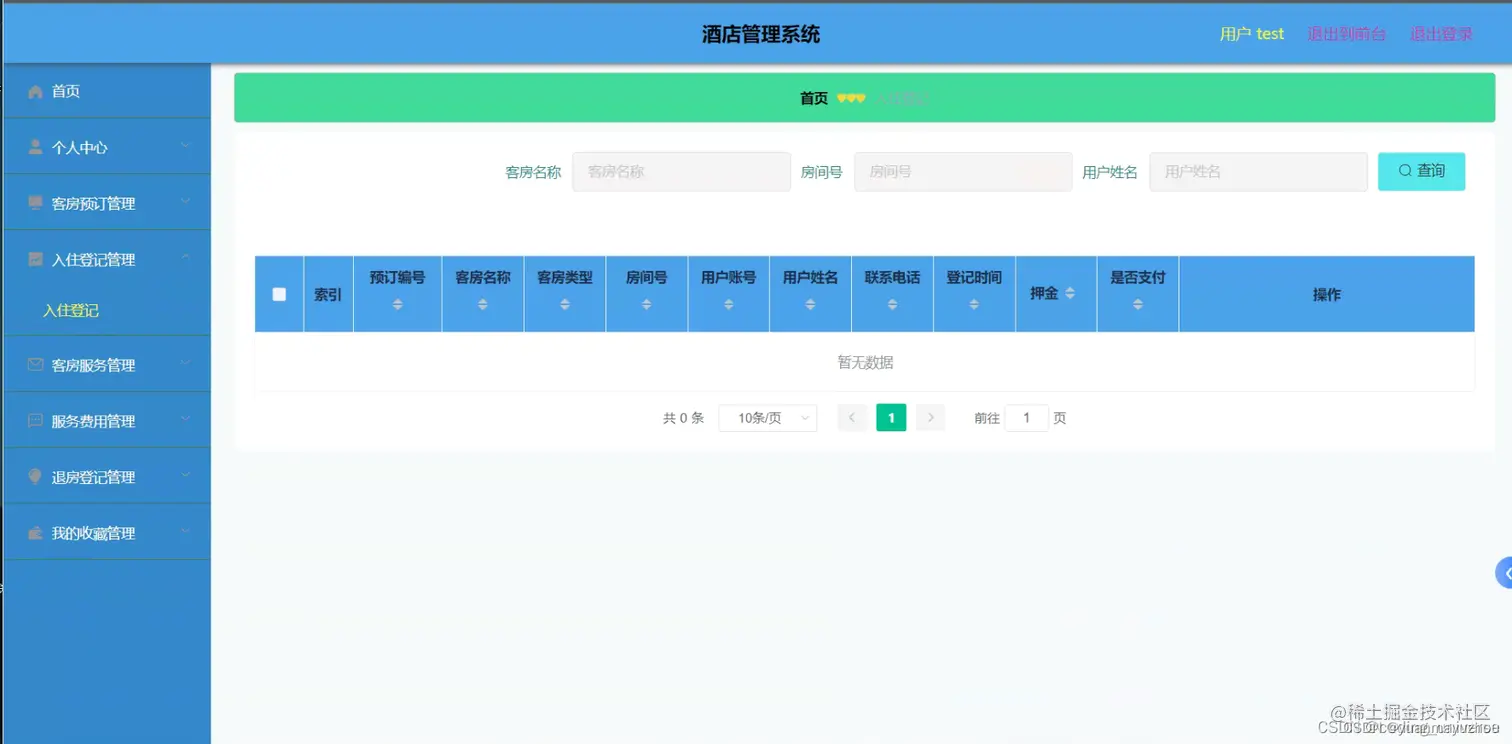Click the 共 0 条 total count text
1512x744 pixels.
[x=684, y=418]
